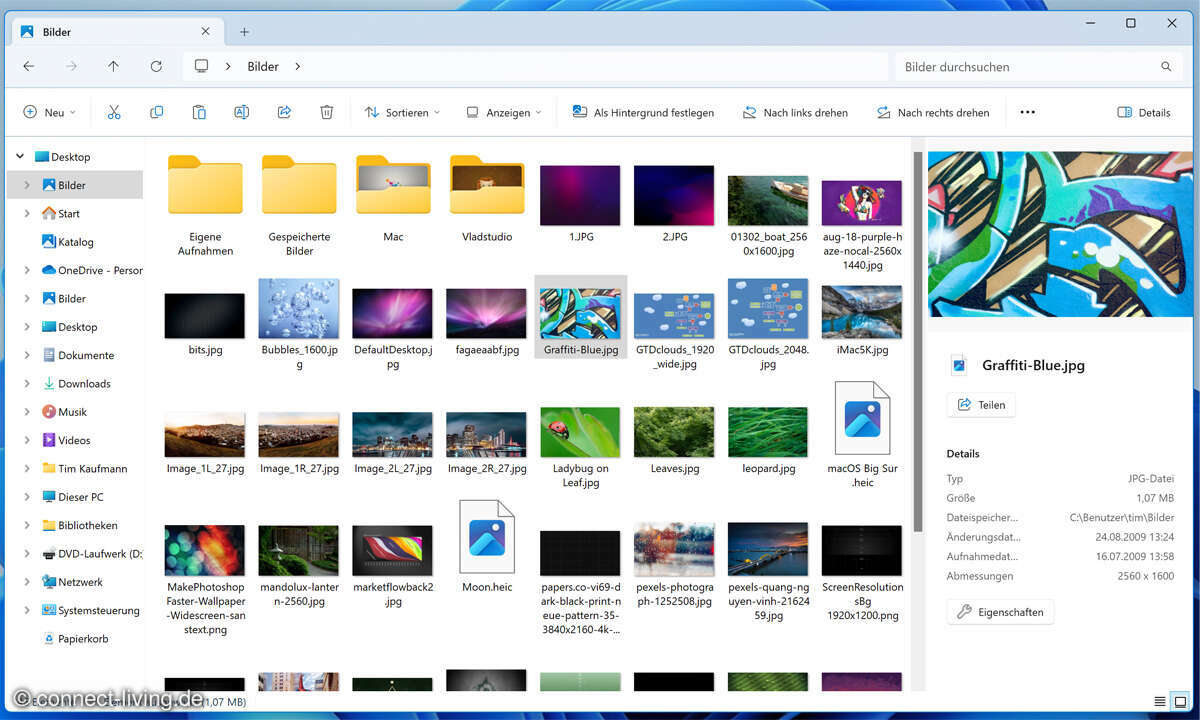Click the Paste clipboard icon
The width and height of the screenshot is (1200, 720).
[x=199, y=112]
